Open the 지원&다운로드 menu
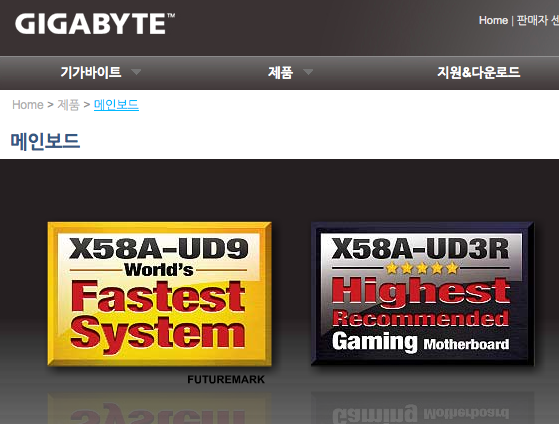 point(478,72)
